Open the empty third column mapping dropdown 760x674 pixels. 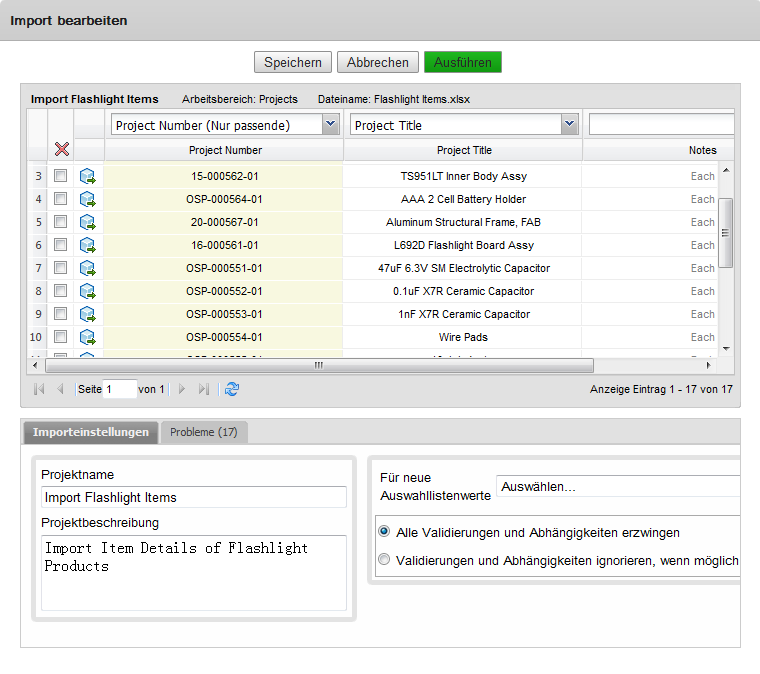(661, 125)
